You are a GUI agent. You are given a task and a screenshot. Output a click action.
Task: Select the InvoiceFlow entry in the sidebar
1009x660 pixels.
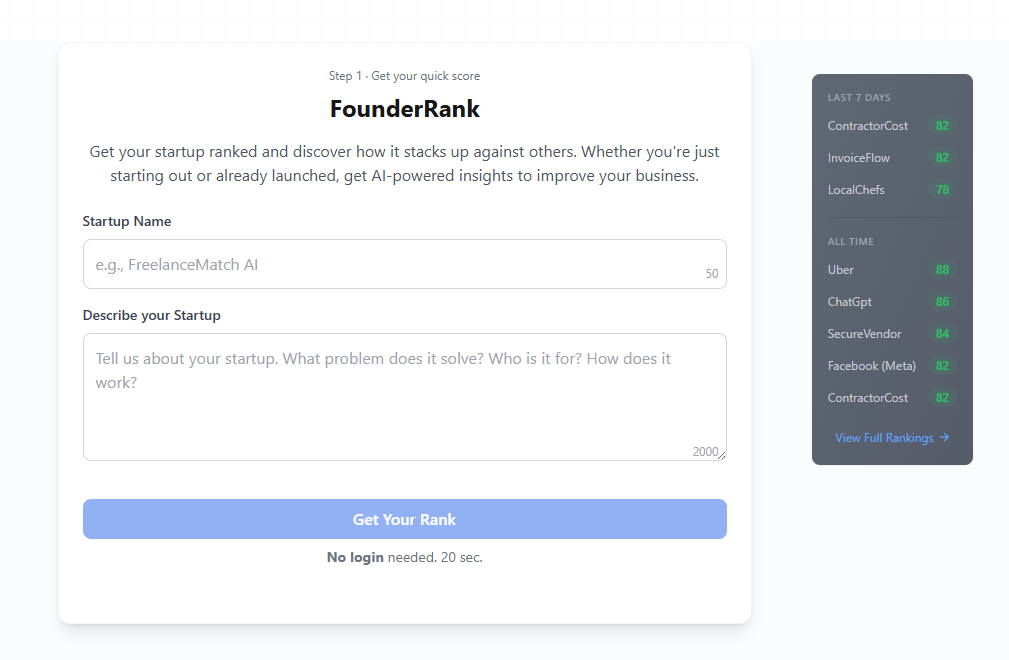(x=856, y=157)
